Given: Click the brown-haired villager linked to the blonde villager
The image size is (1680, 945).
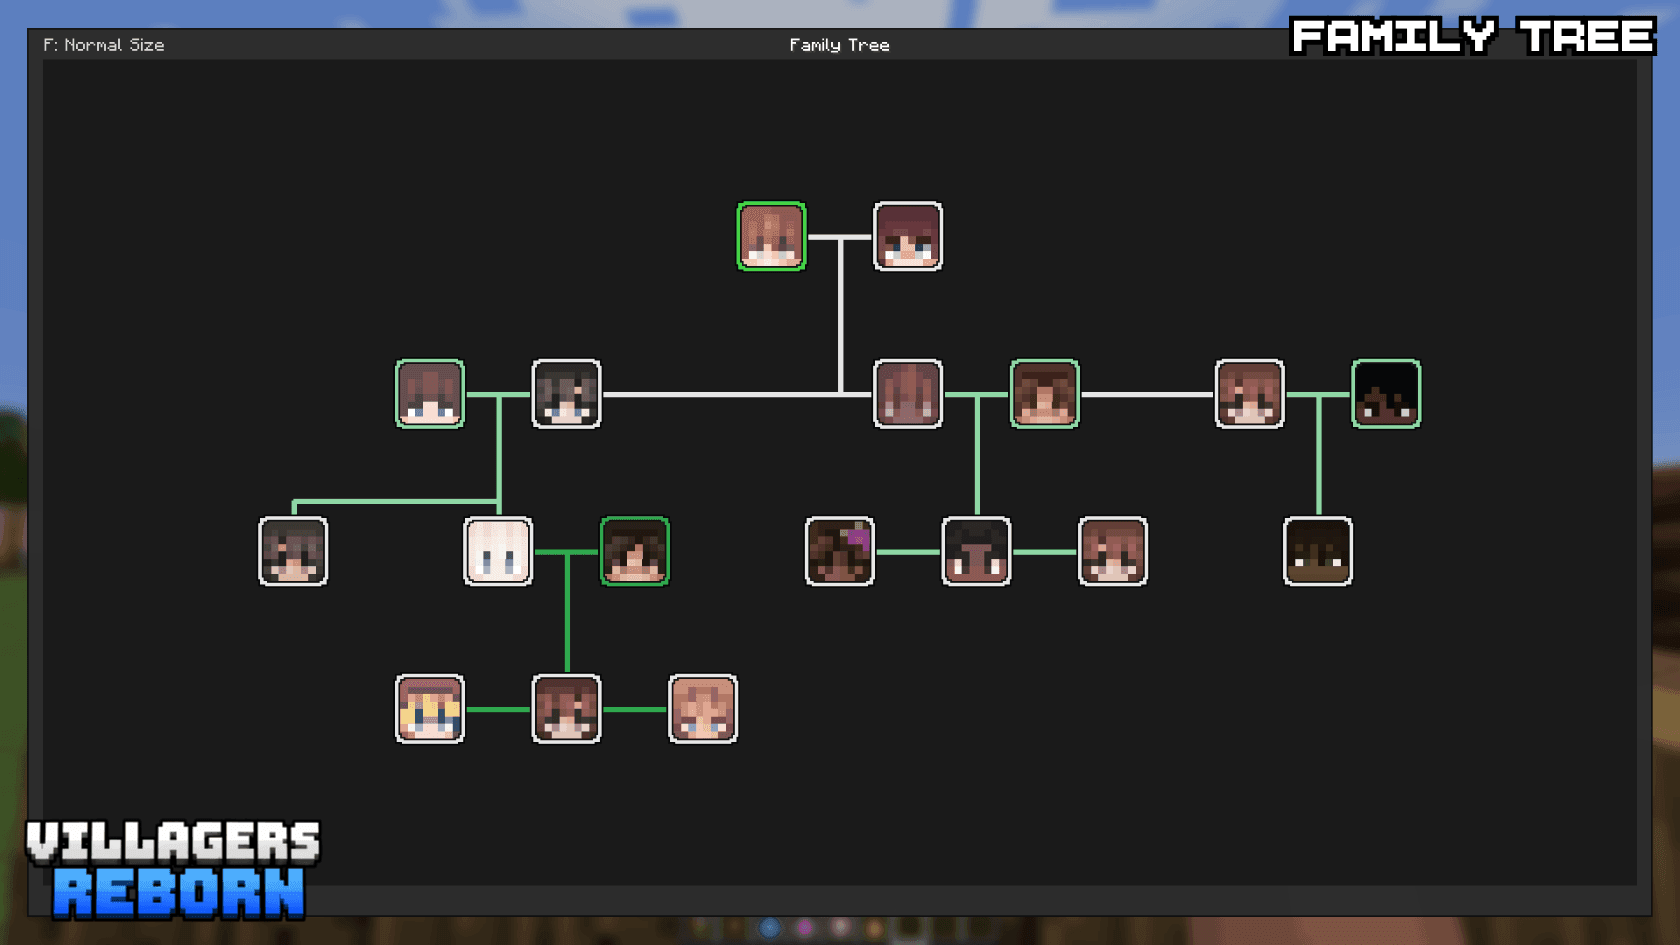Looking at the screenshot, I should [x=566, y=709].
